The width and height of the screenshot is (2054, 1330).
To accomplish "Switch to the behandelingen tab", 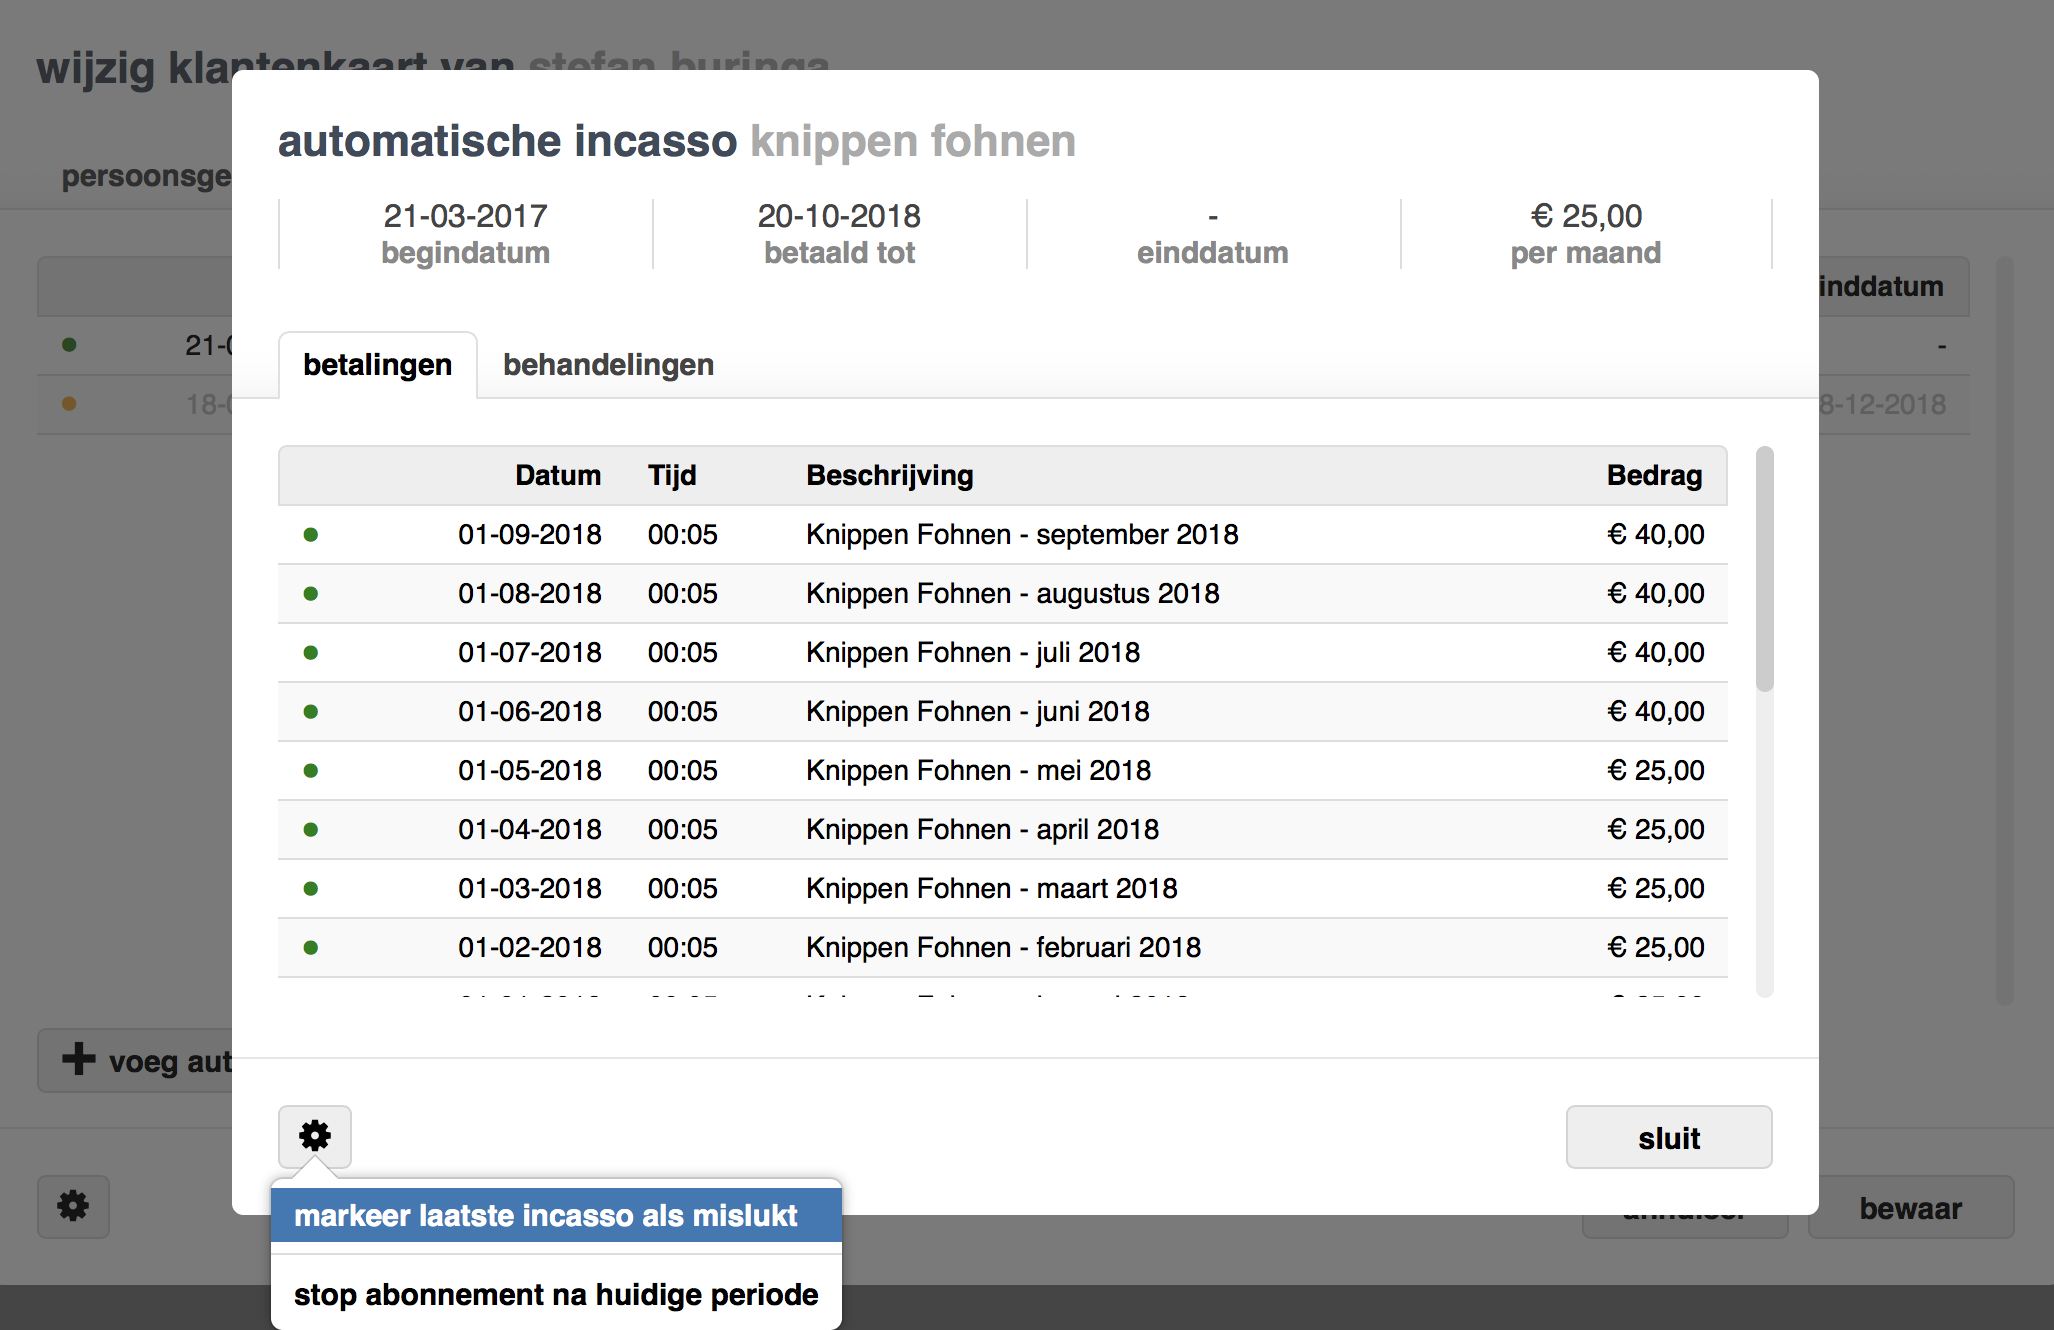I will (x=608, y=365).
